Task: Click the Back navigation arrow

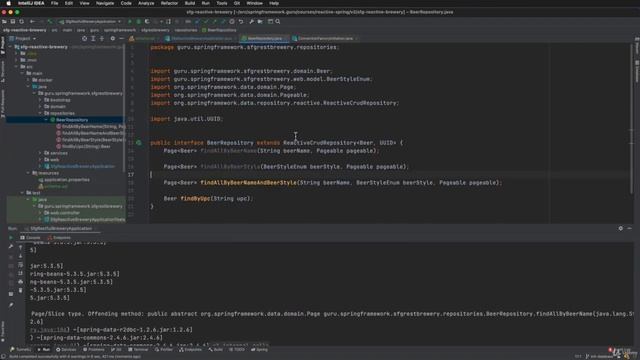Action: pyautogui.click(x=32, y=21)
